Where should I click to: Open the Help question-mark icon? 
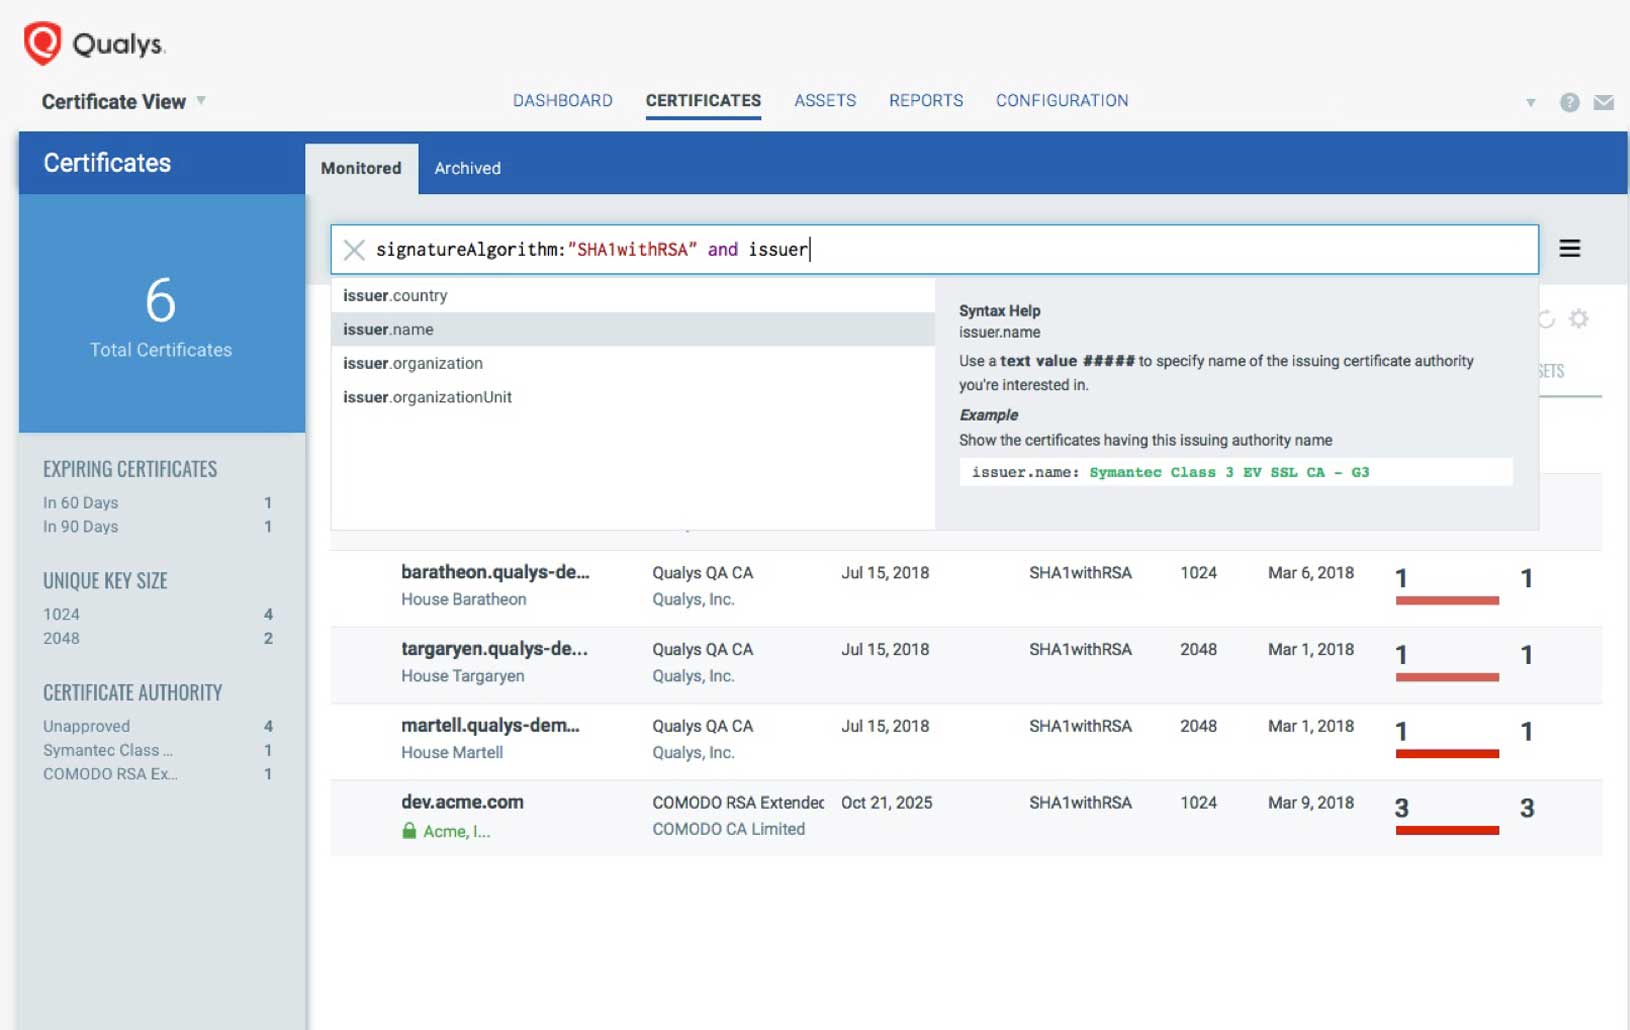pyautogui.click(x=1570, y=101)
